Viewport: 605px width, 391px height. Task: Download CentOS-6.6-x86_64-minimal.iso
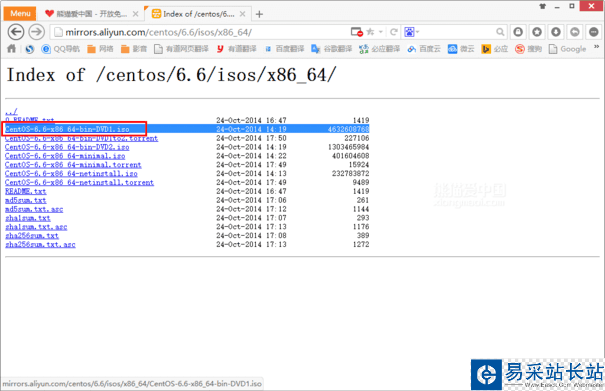click(x=65, y=156)
